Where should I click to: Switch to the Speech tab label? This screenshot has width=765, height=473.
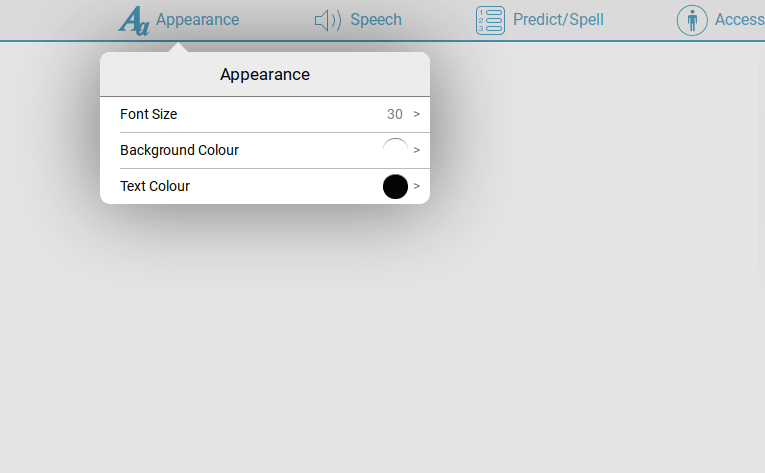click(x=376, y=20)
